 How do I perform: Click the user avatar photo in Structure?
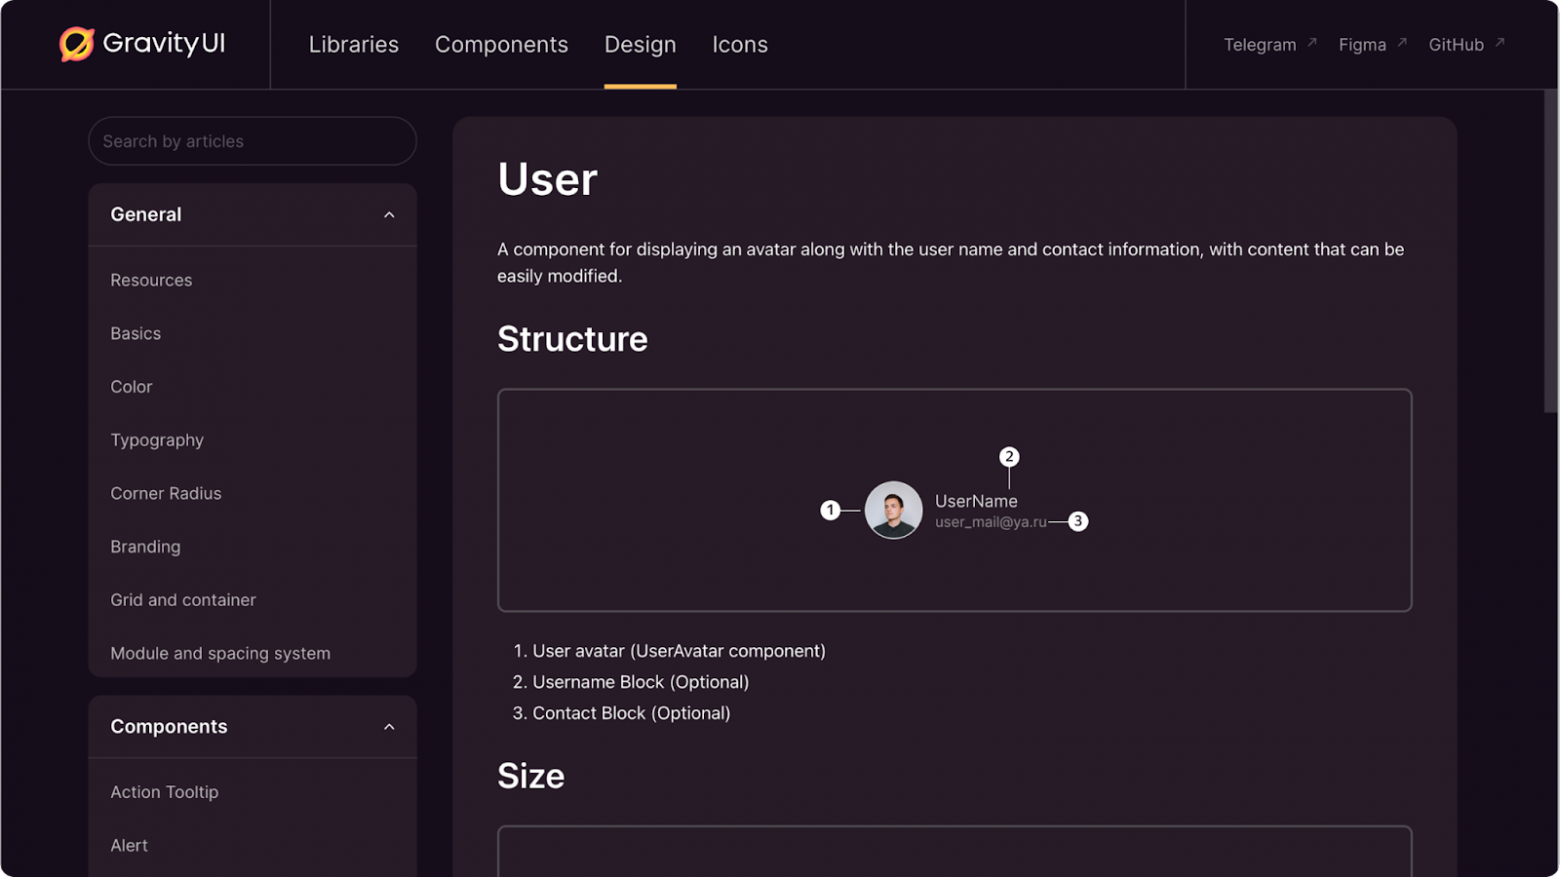893,510
